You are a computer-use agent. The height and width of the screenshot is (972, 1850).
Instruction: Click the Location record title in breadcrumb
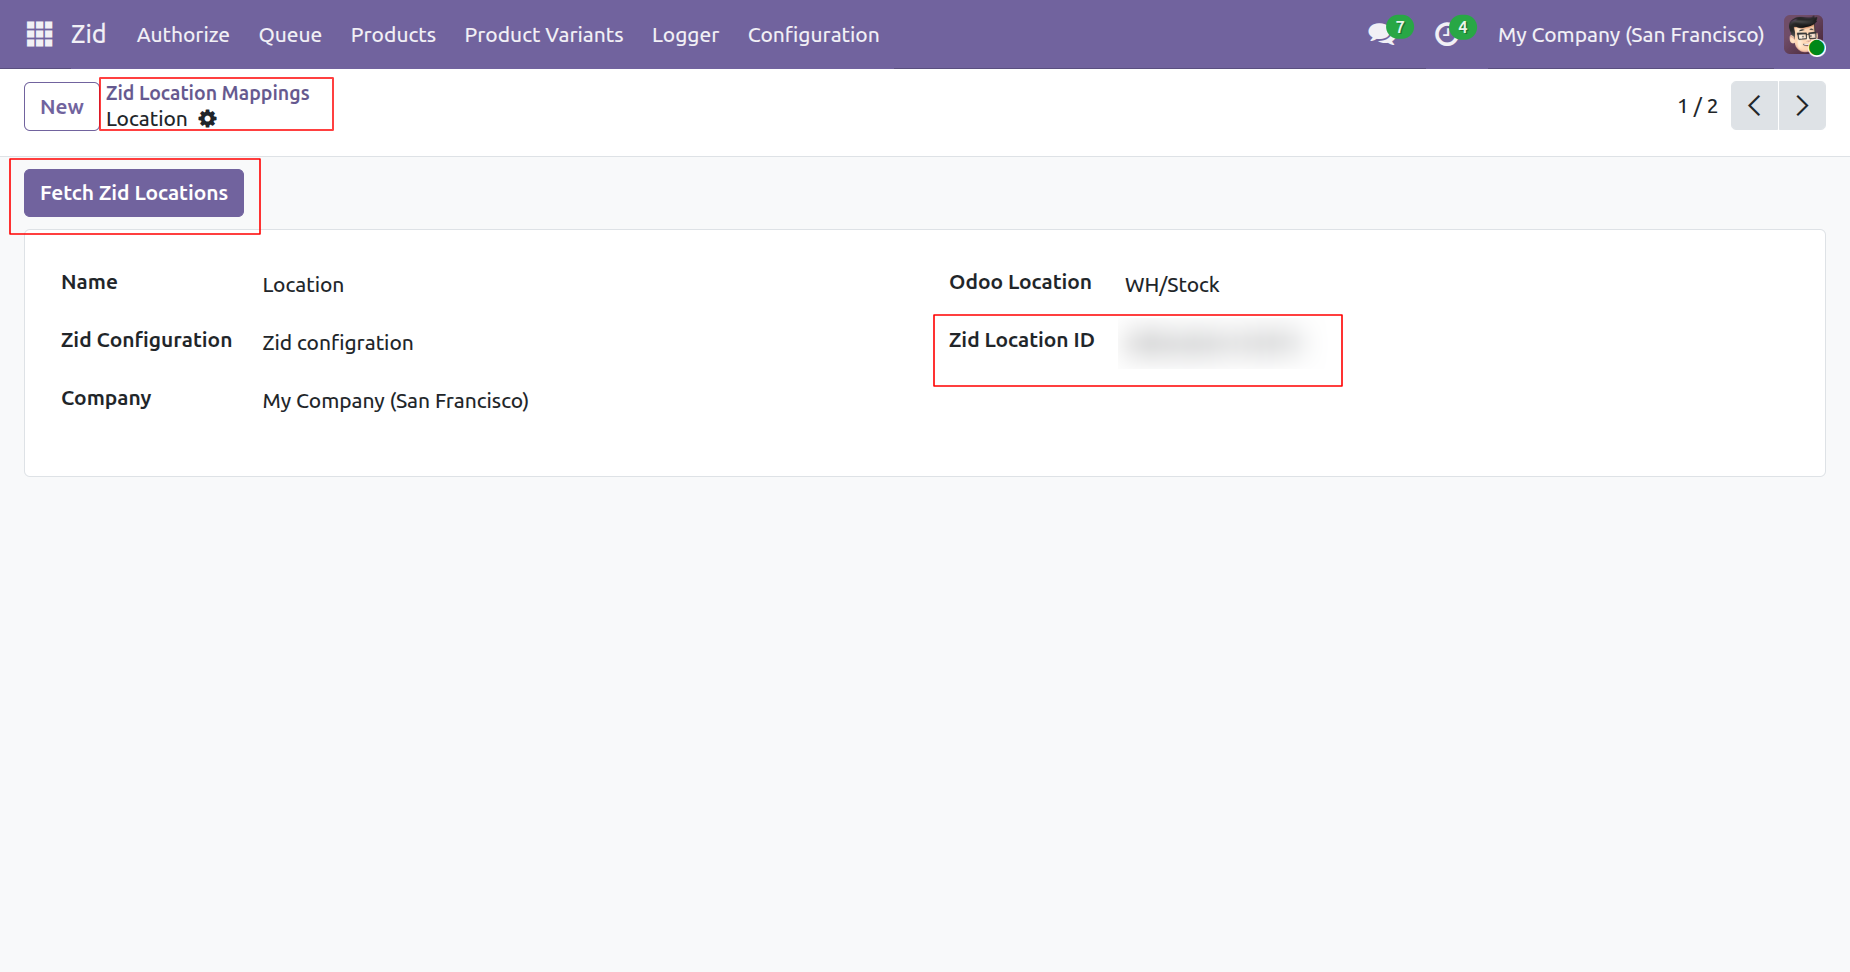(x=146, y=119)
